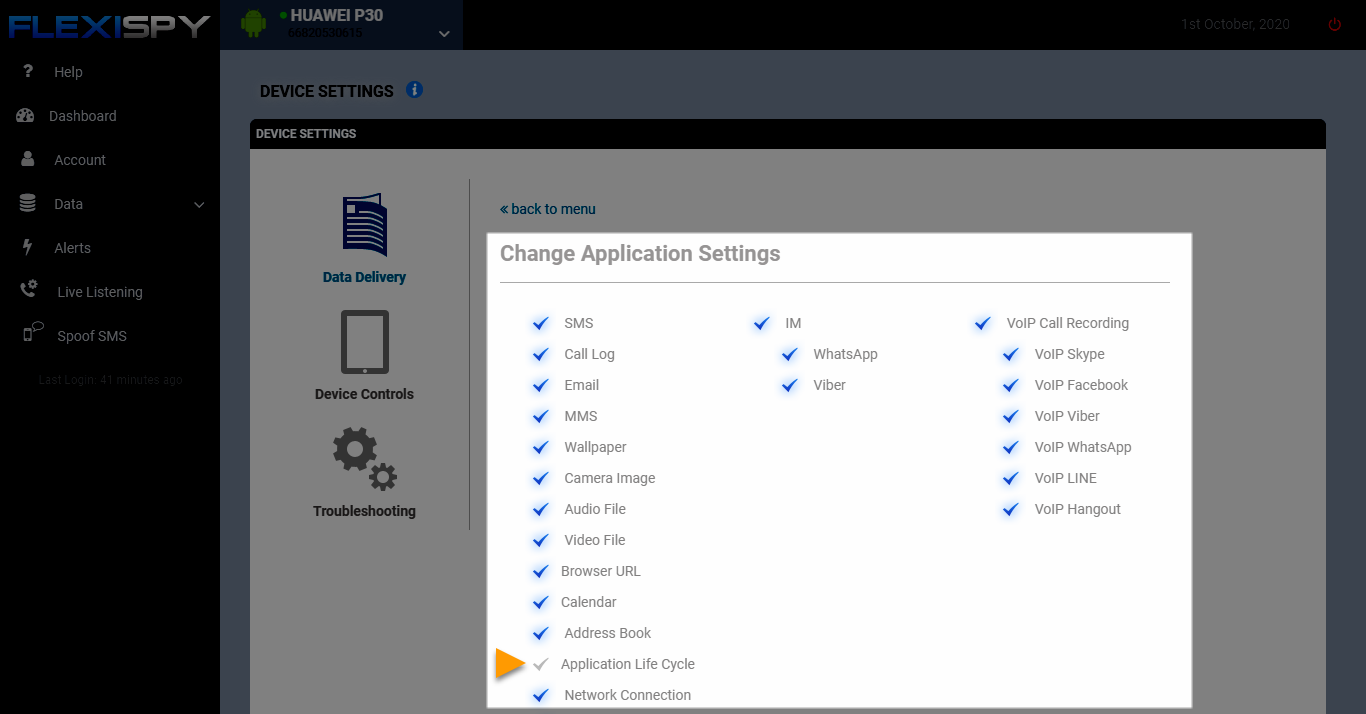Click the Dashboard gauge icon
Image resolution: width=1366 pixels, height=714 pixels.
tap(25, 115)
